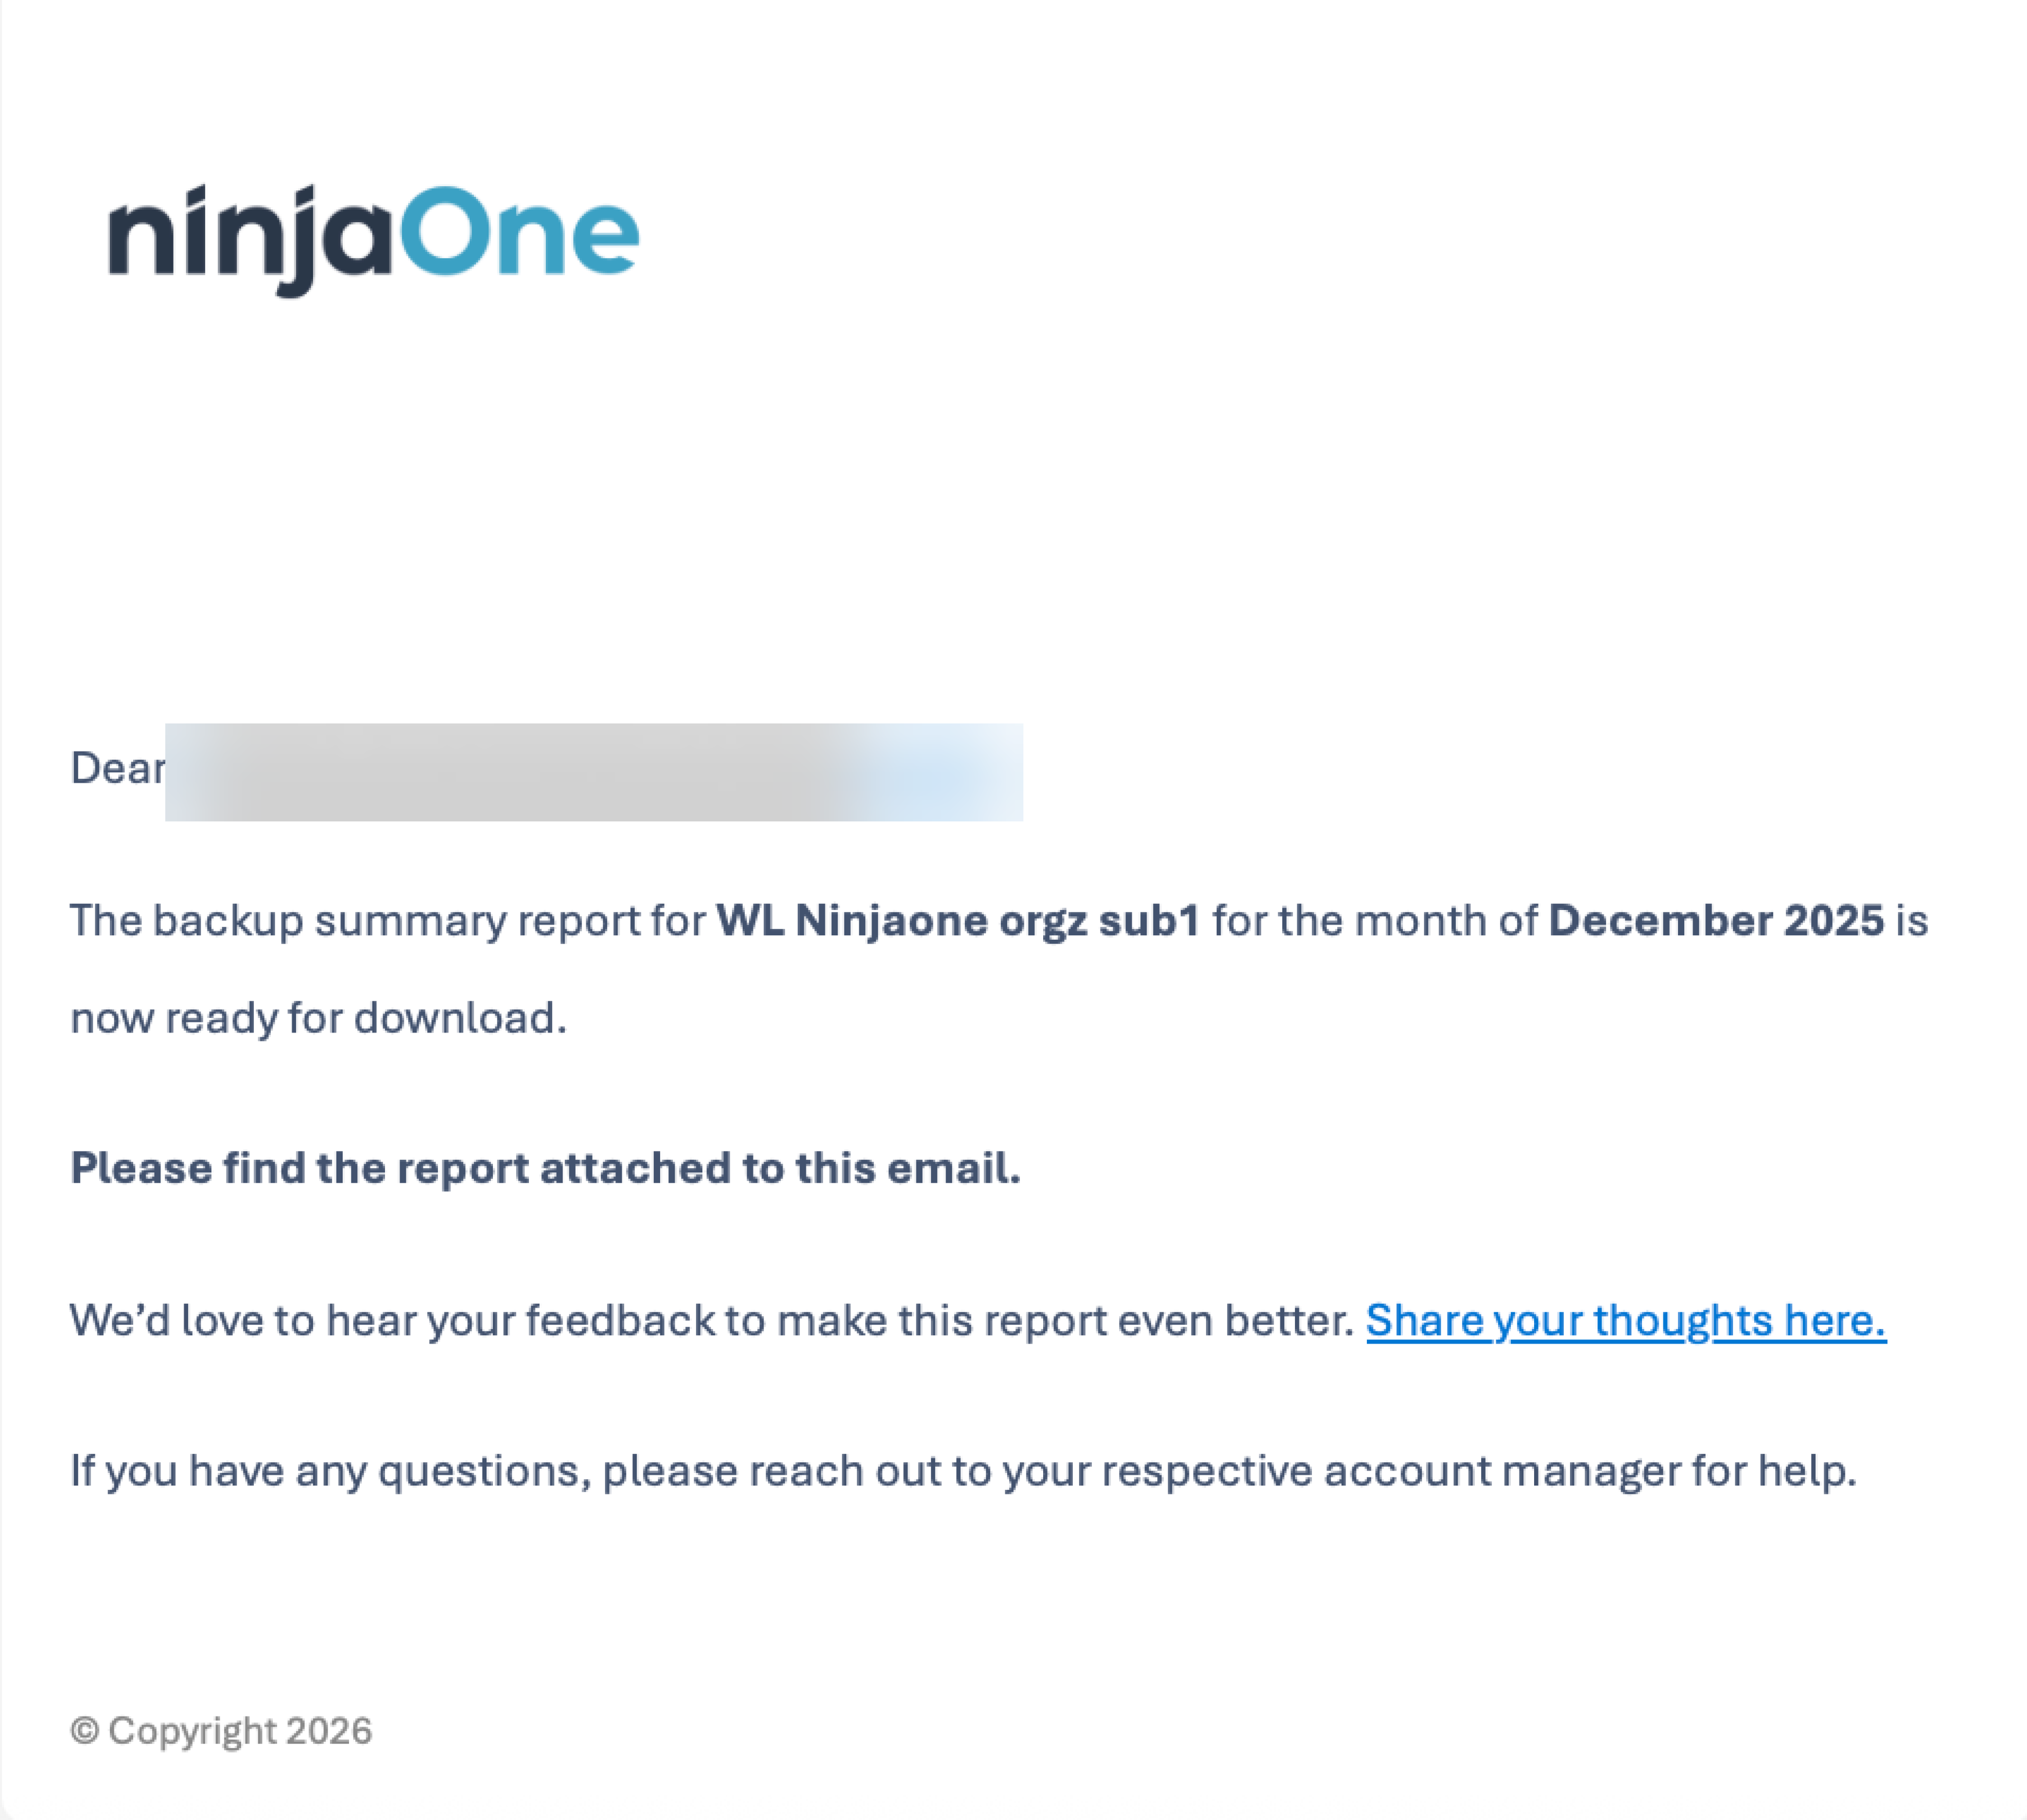Click the word "Dear" in the greeting

coord(117,769)
